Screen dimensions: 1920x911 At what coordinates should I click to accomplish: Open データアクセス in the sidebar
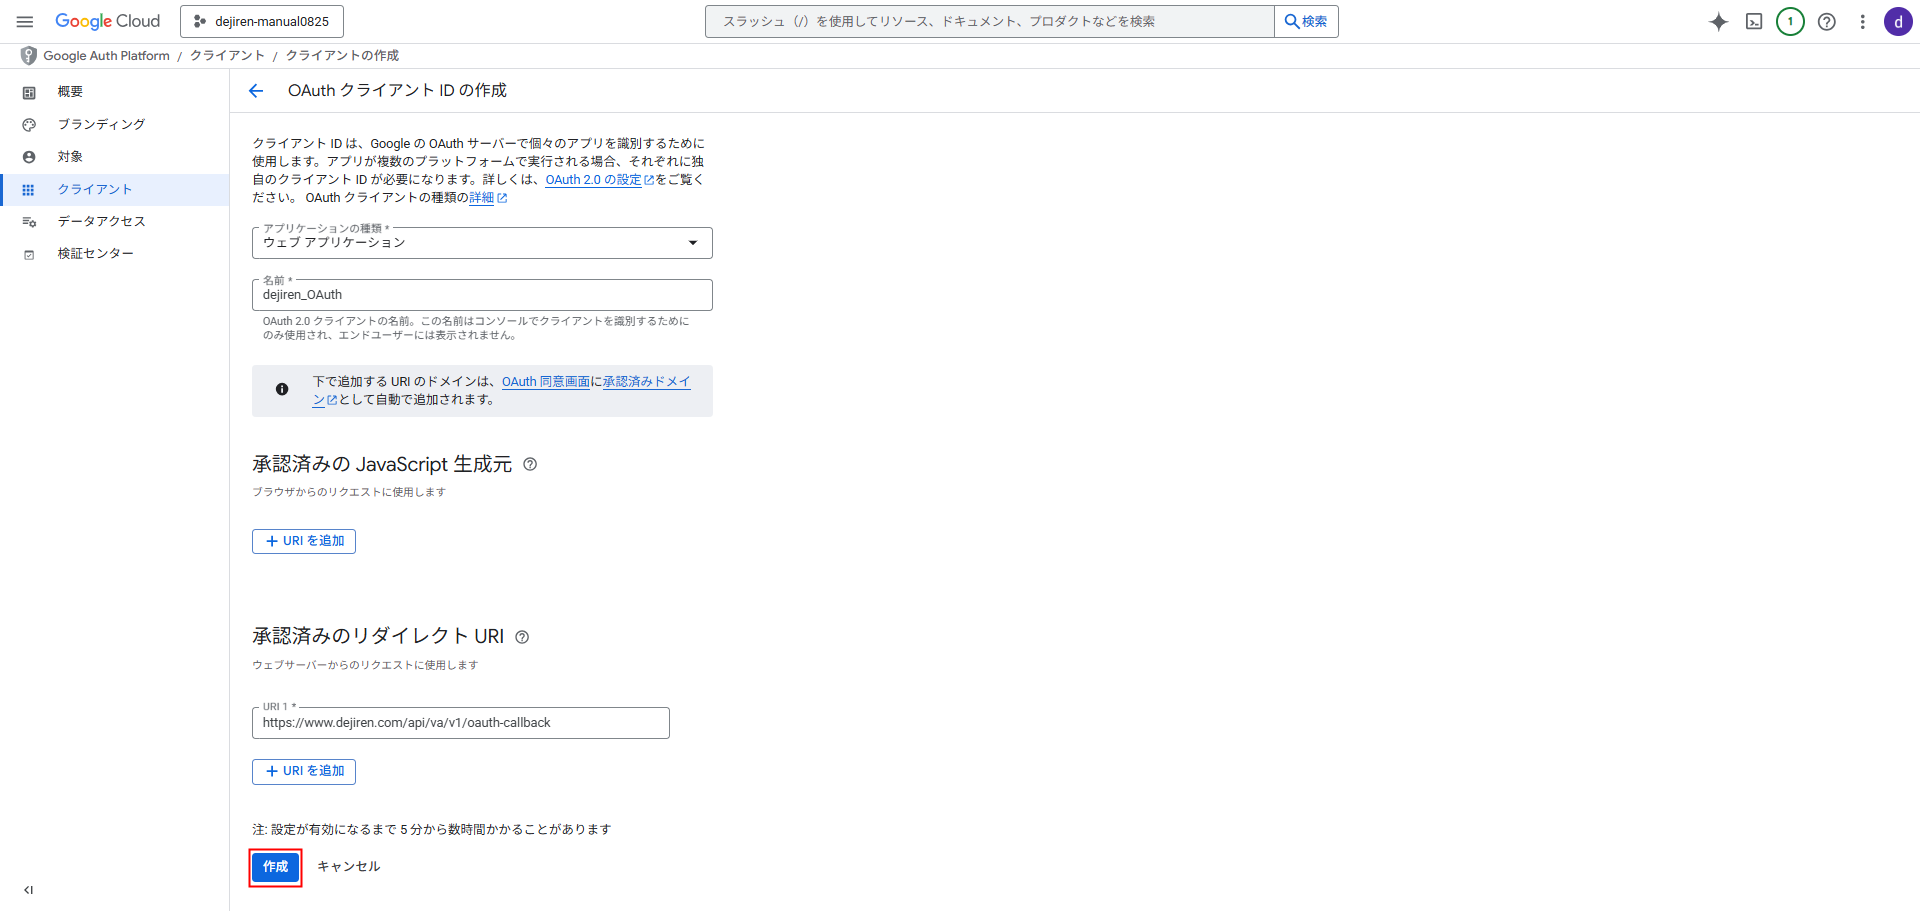(101, 221)
